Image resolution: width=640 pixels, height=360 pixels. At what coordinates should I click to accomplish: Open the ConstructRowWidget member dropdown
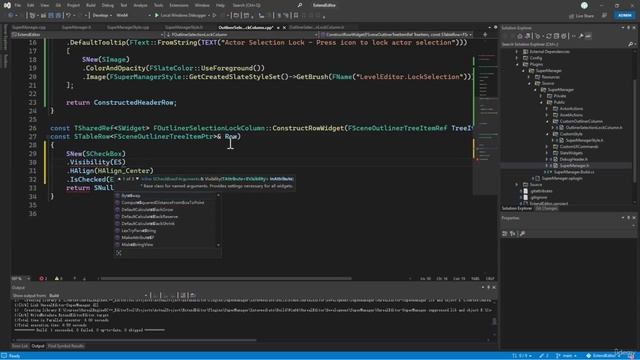(397, 35)
